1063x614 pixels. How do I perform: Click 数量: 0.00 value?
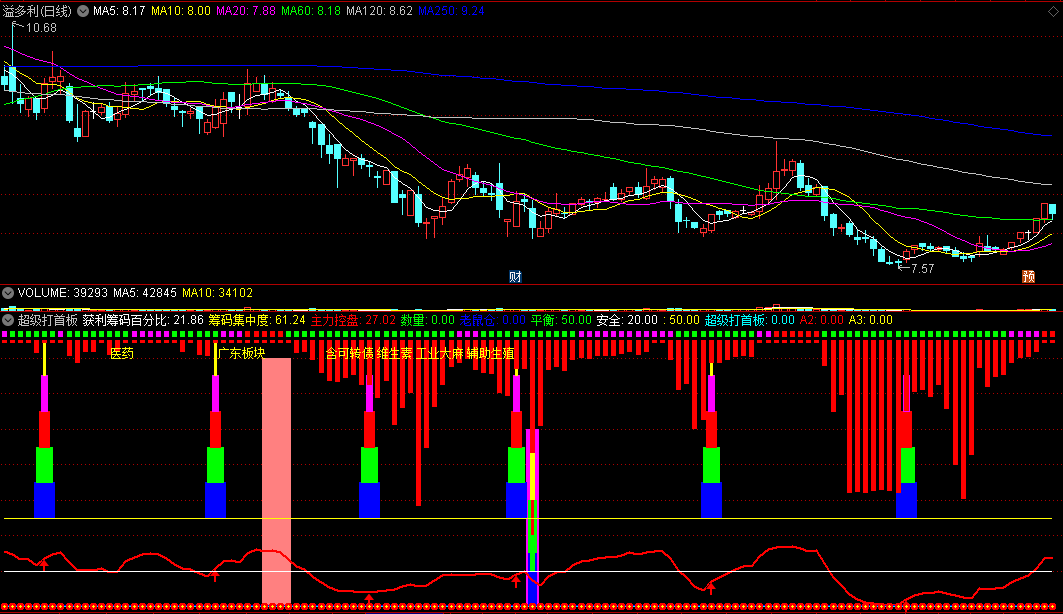point(428,320)
